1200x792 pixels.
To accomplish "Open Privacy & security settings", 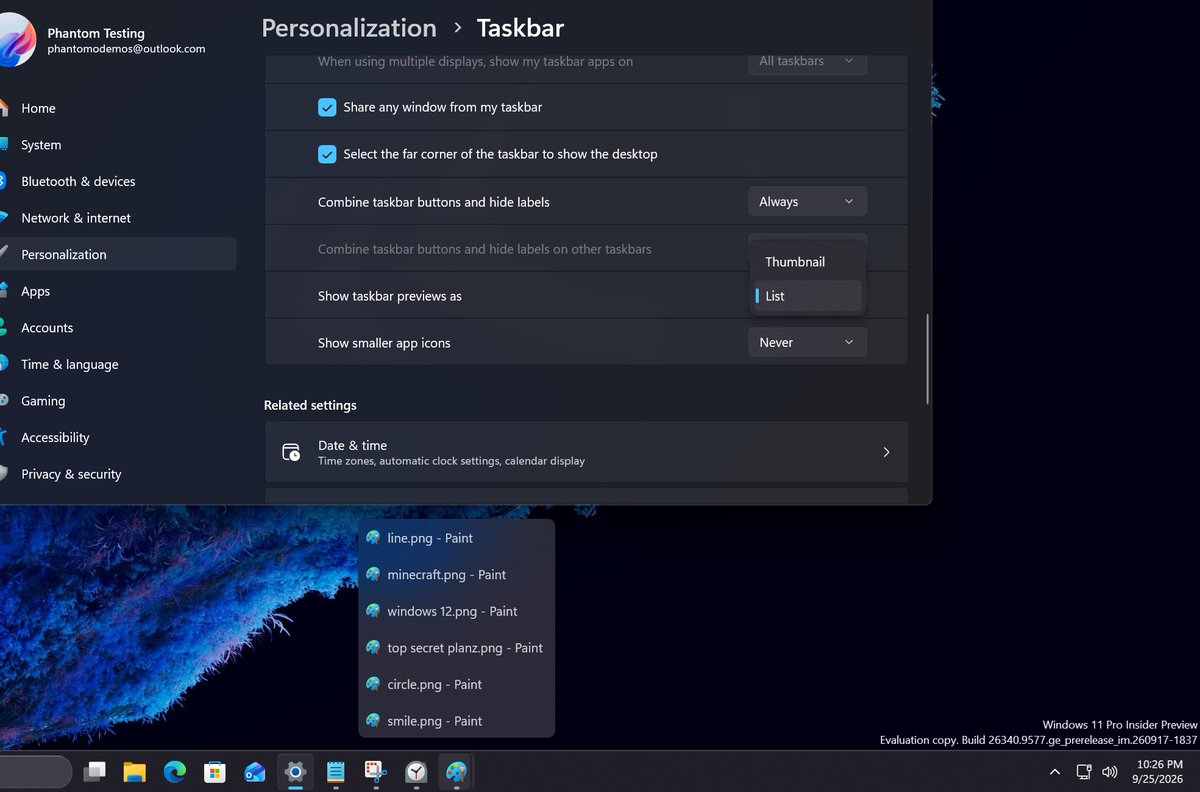I will 118,474.
